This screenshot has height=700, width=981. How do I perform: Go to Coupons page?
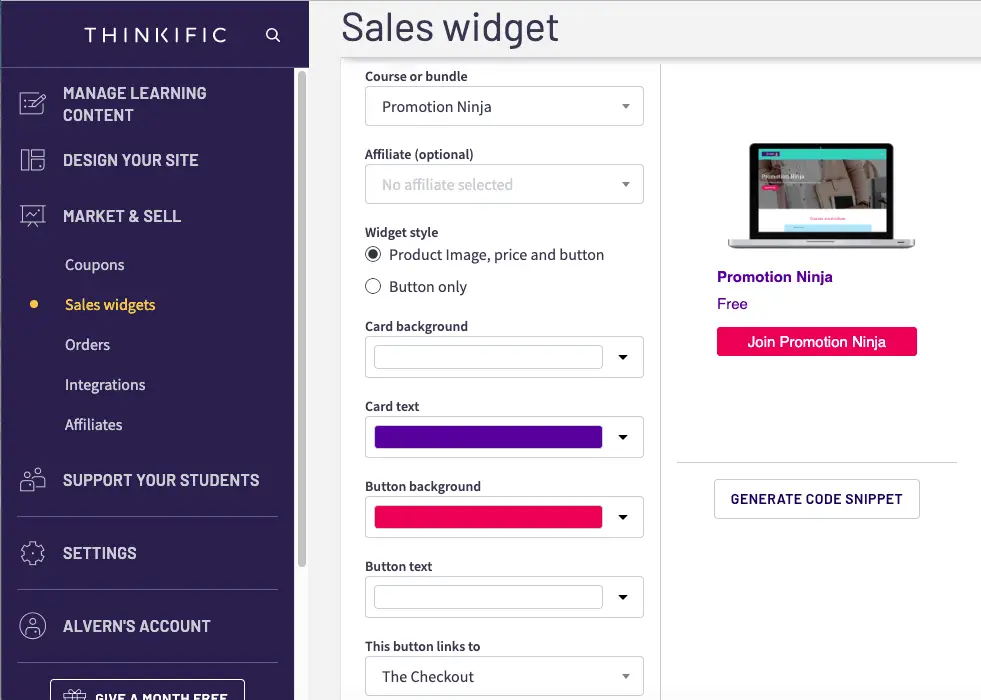[94, 265]
